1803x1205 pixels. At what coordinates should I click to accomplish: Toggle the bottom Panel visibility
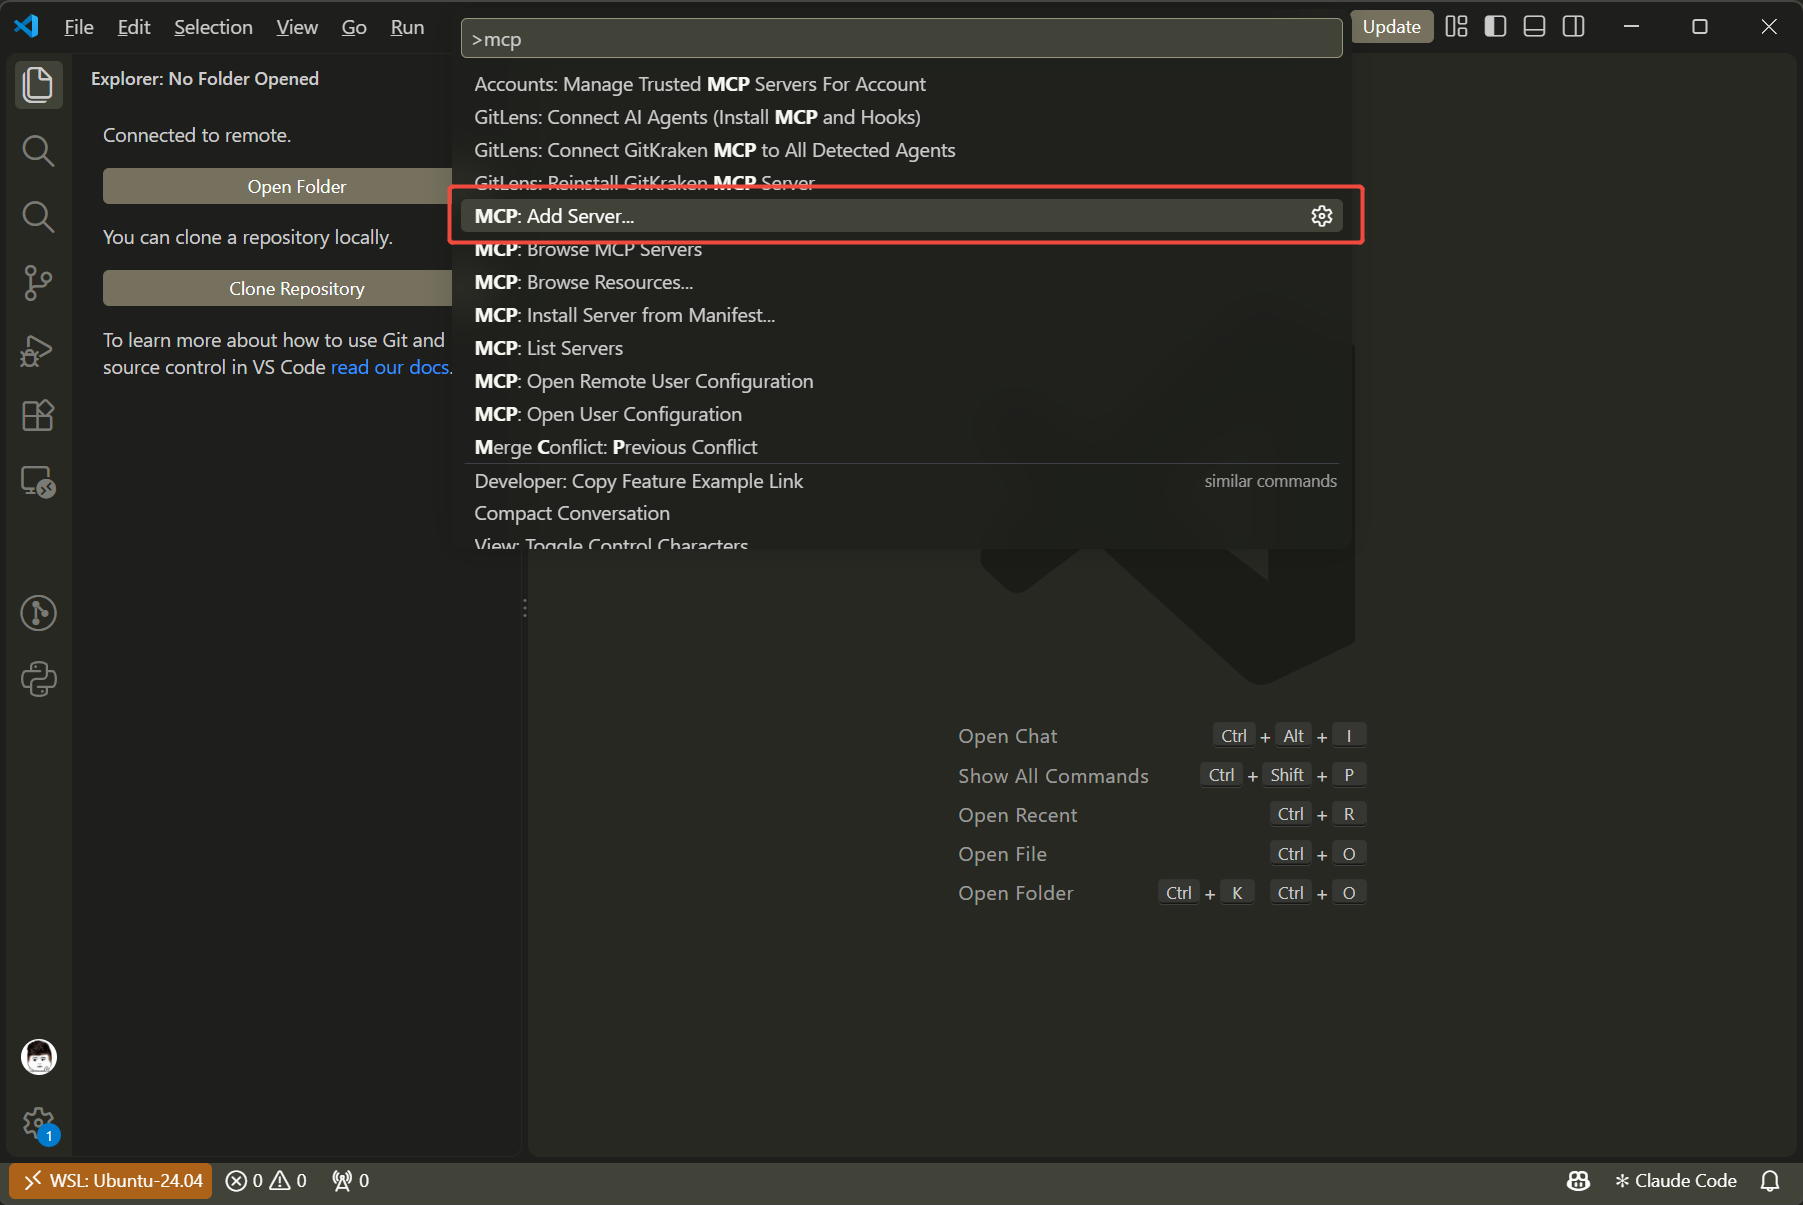[1534, 27]
